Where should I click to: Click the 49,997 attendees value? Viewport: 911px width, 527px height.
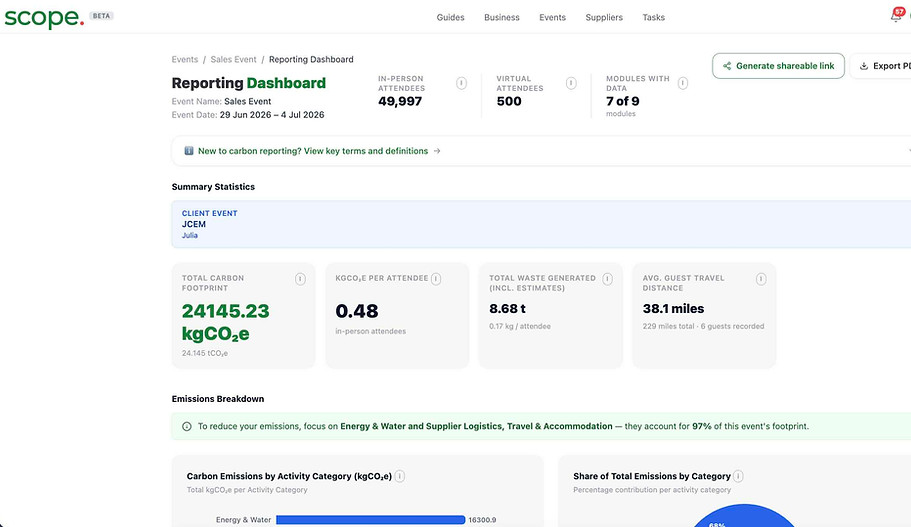pos(400,101)
